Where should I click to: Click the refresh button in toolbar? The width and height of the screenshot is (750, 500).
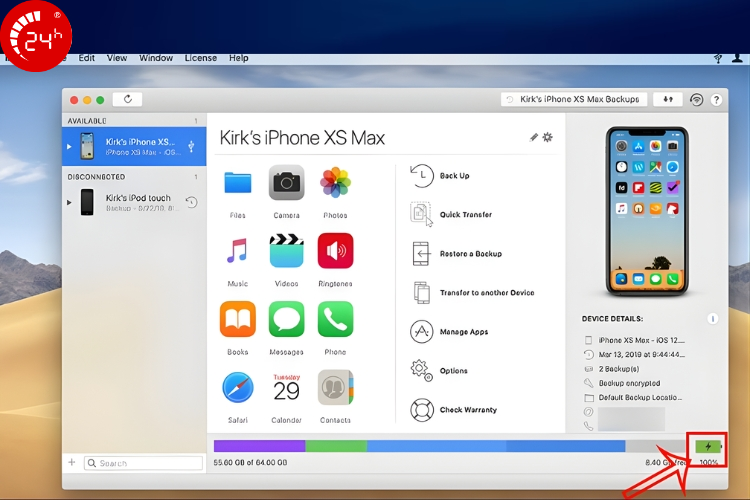(128, 99)
